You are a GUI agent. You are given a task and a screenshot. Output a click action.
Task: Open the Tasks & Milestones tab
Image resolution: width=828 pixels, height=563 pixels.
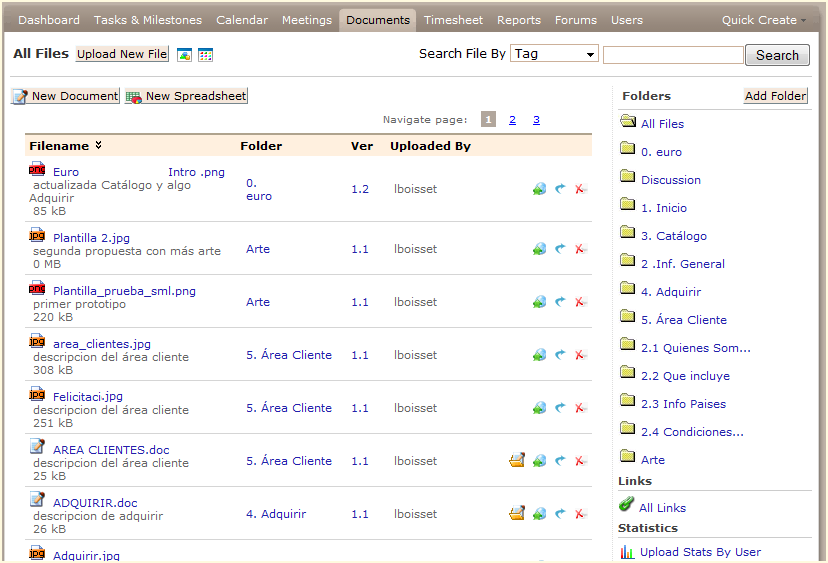point(148,20)
